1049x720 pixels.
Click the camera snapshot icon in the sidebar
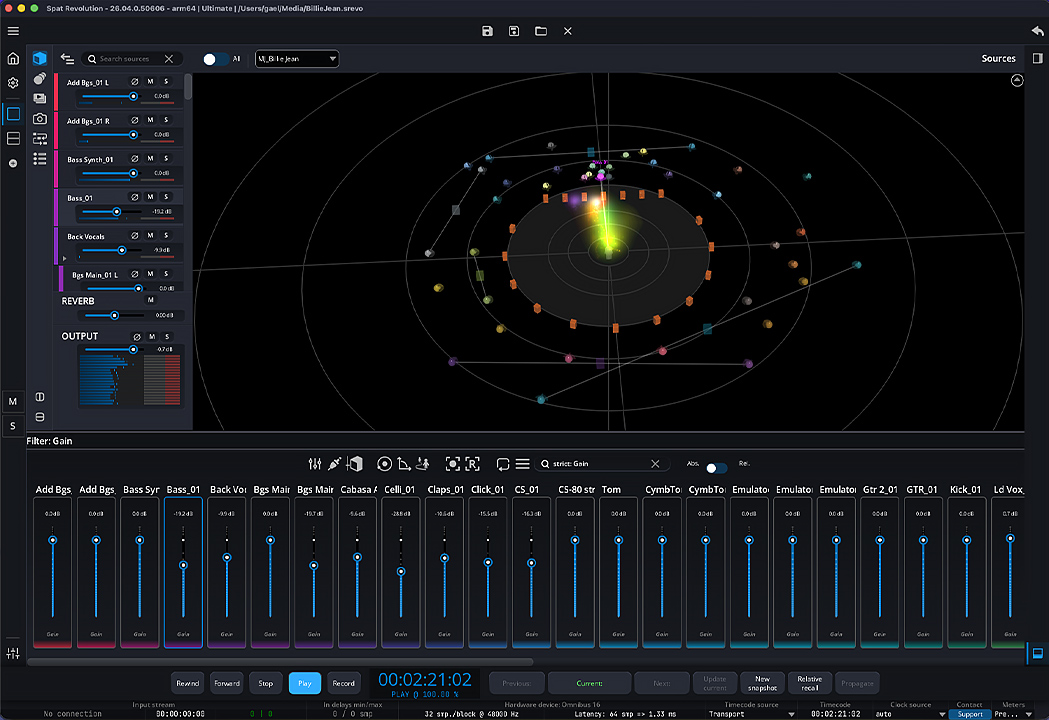click(40, 118)
